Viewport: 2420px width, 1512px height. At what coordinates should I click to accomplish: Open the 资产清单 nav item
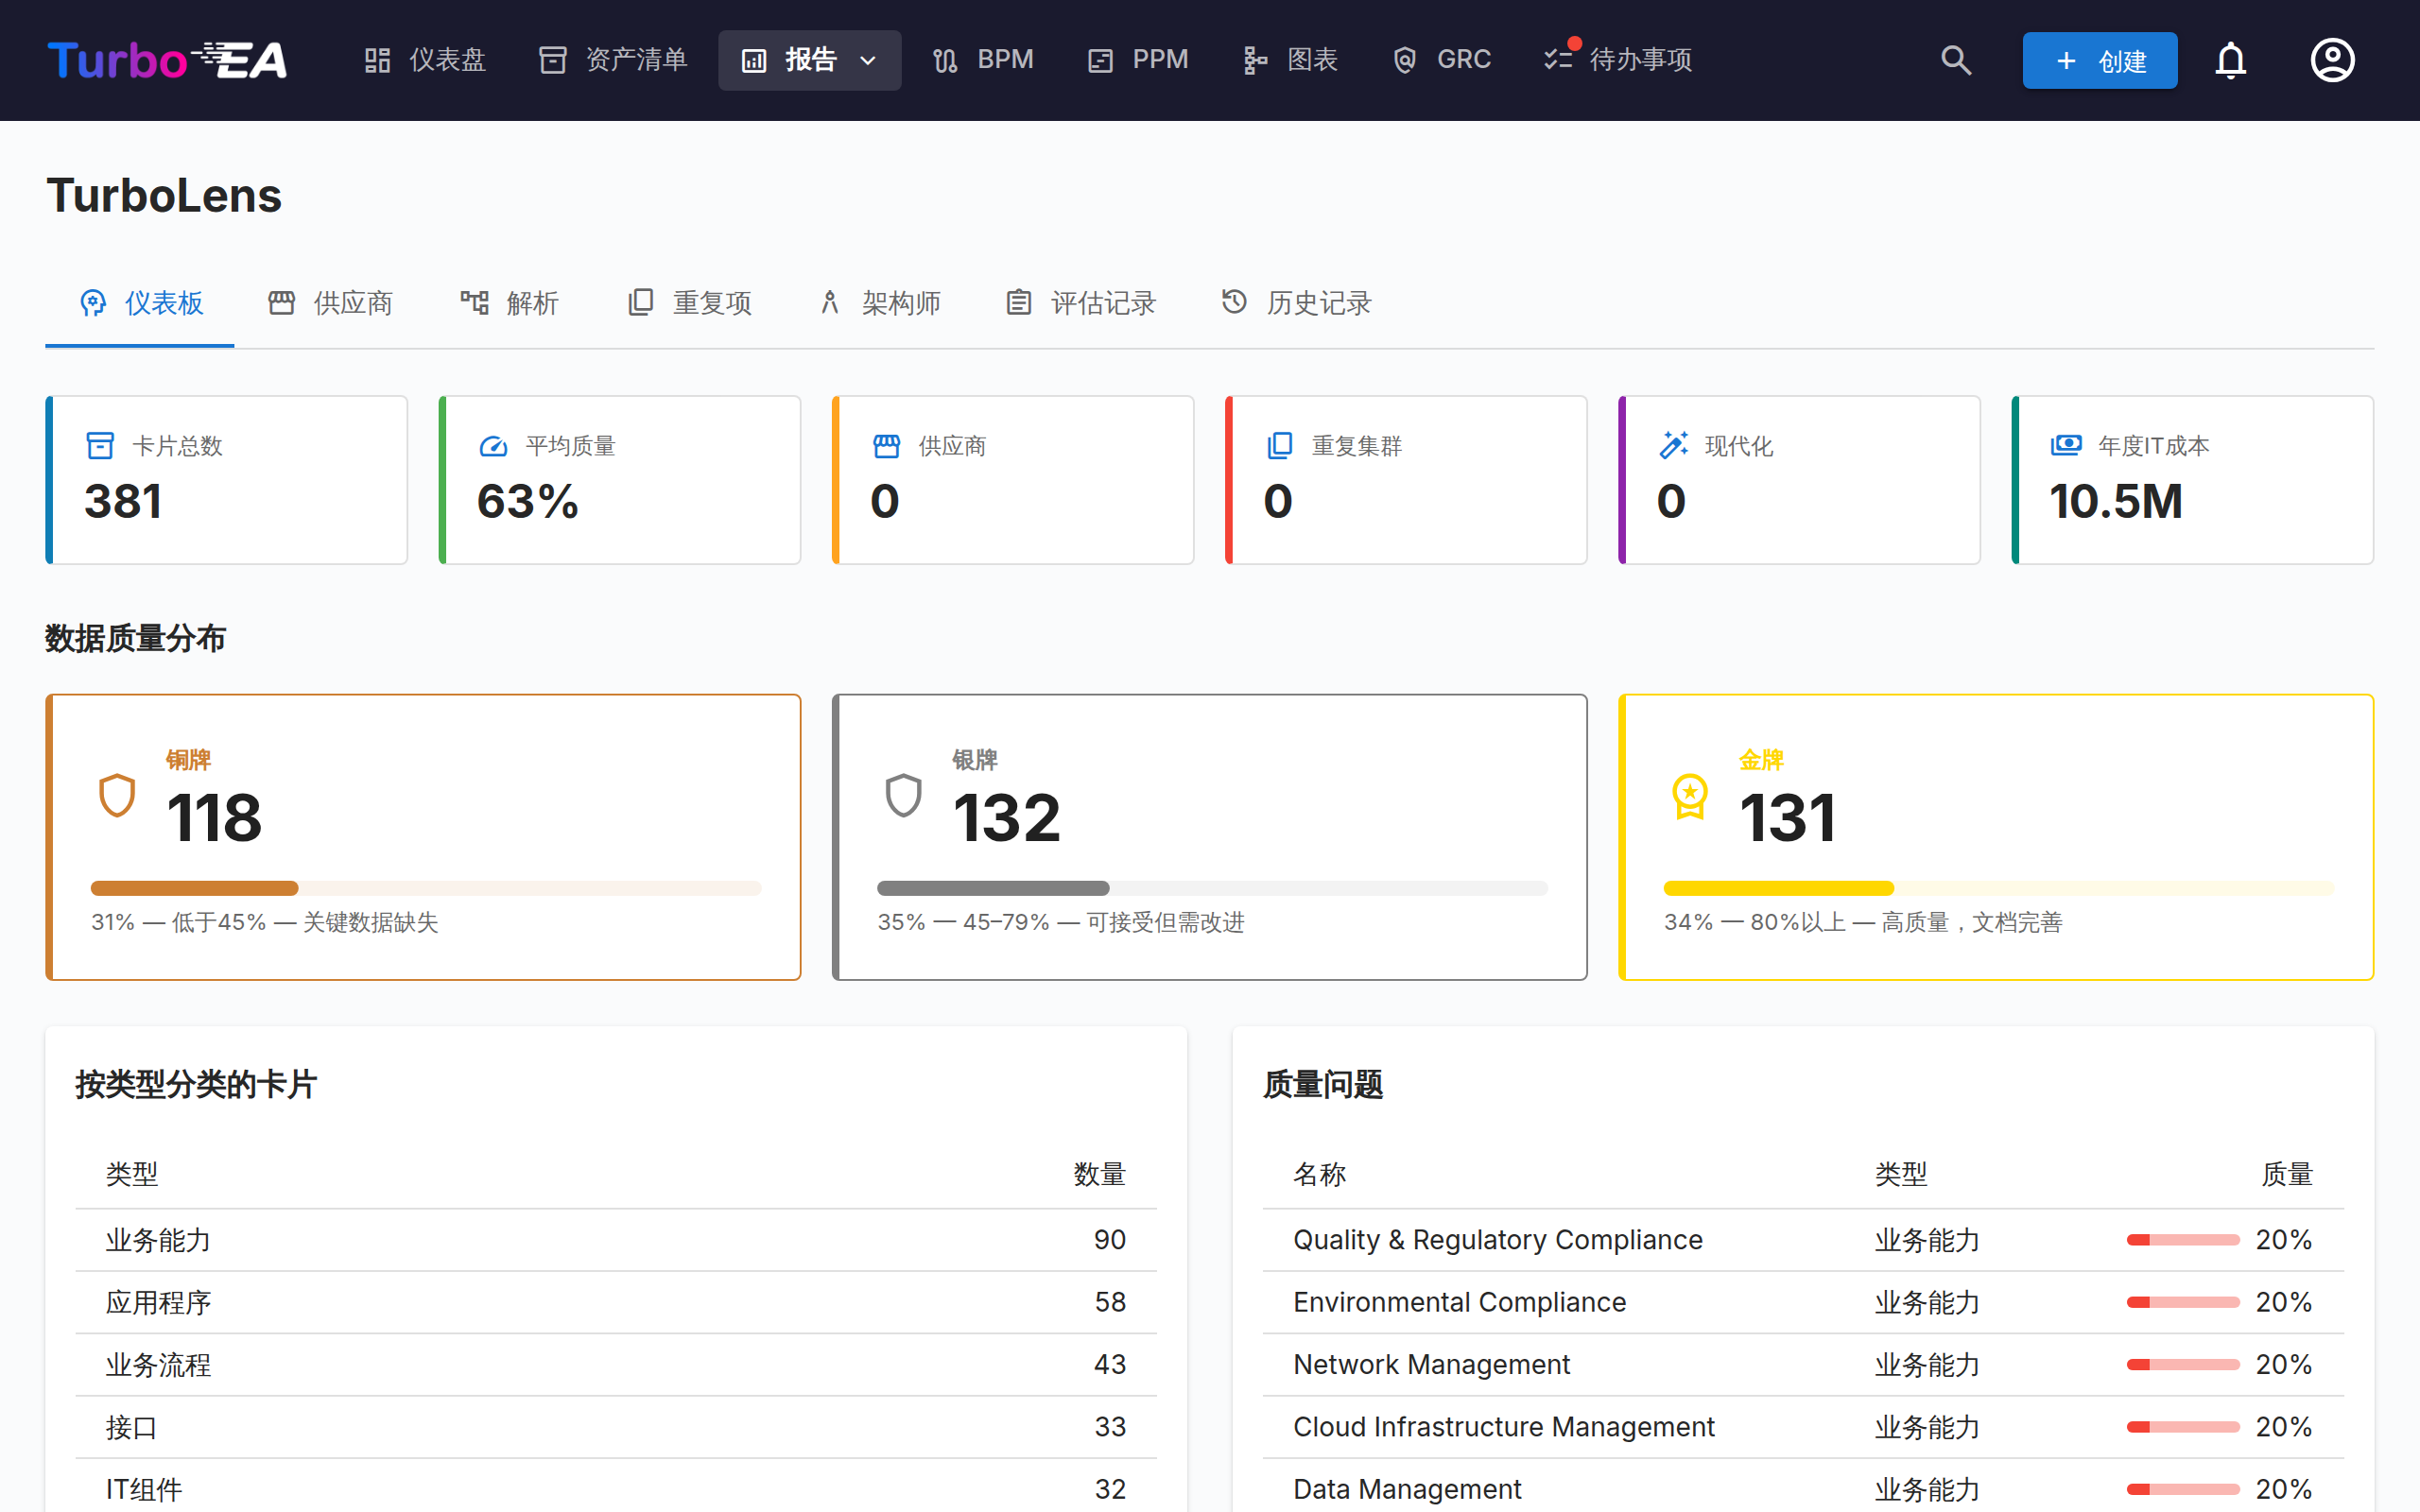(613, 60)
